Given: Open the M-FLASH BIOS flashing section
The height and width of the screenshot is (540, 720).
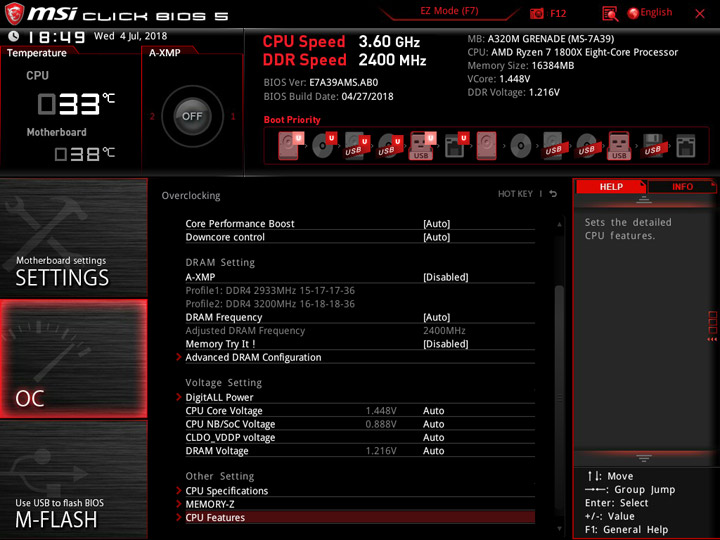Looking at the screenshot, I should [x=73, y=480].
